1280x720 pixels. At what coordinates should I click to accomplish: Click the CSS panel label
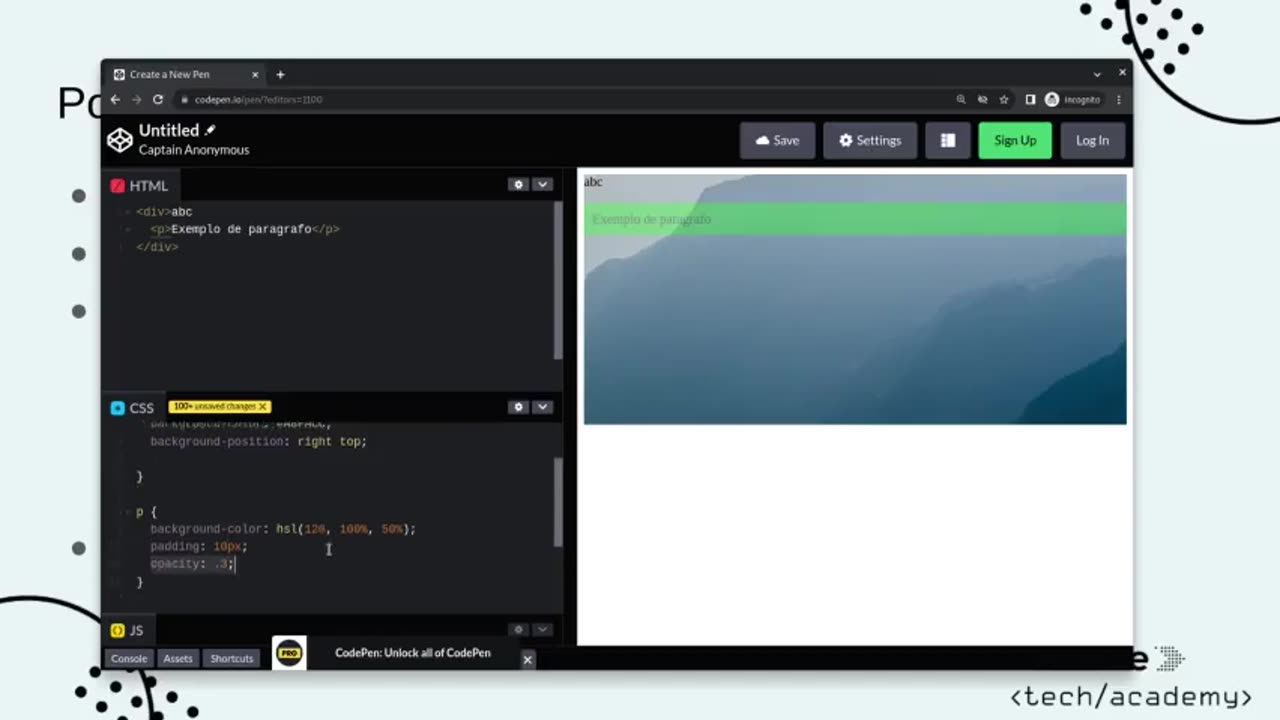(x=132, y=408)
